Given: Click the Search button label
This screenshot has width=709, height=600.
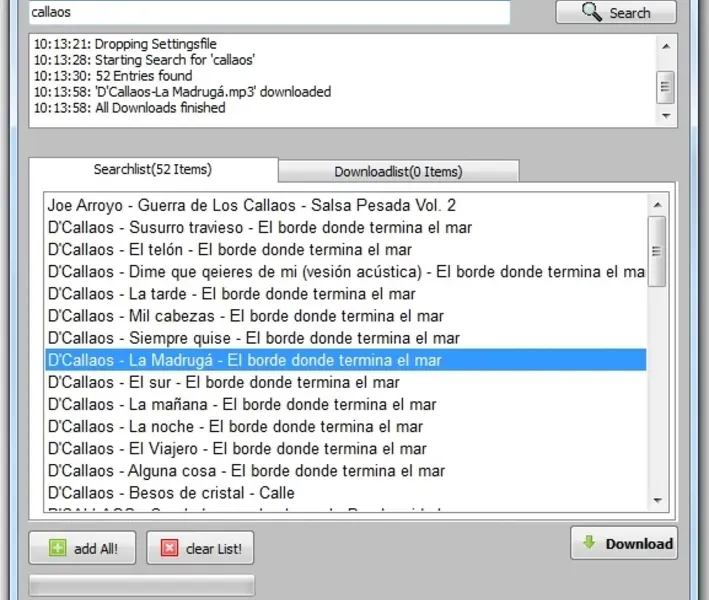Looking at the screenshot, I should (x=630, y=13).
